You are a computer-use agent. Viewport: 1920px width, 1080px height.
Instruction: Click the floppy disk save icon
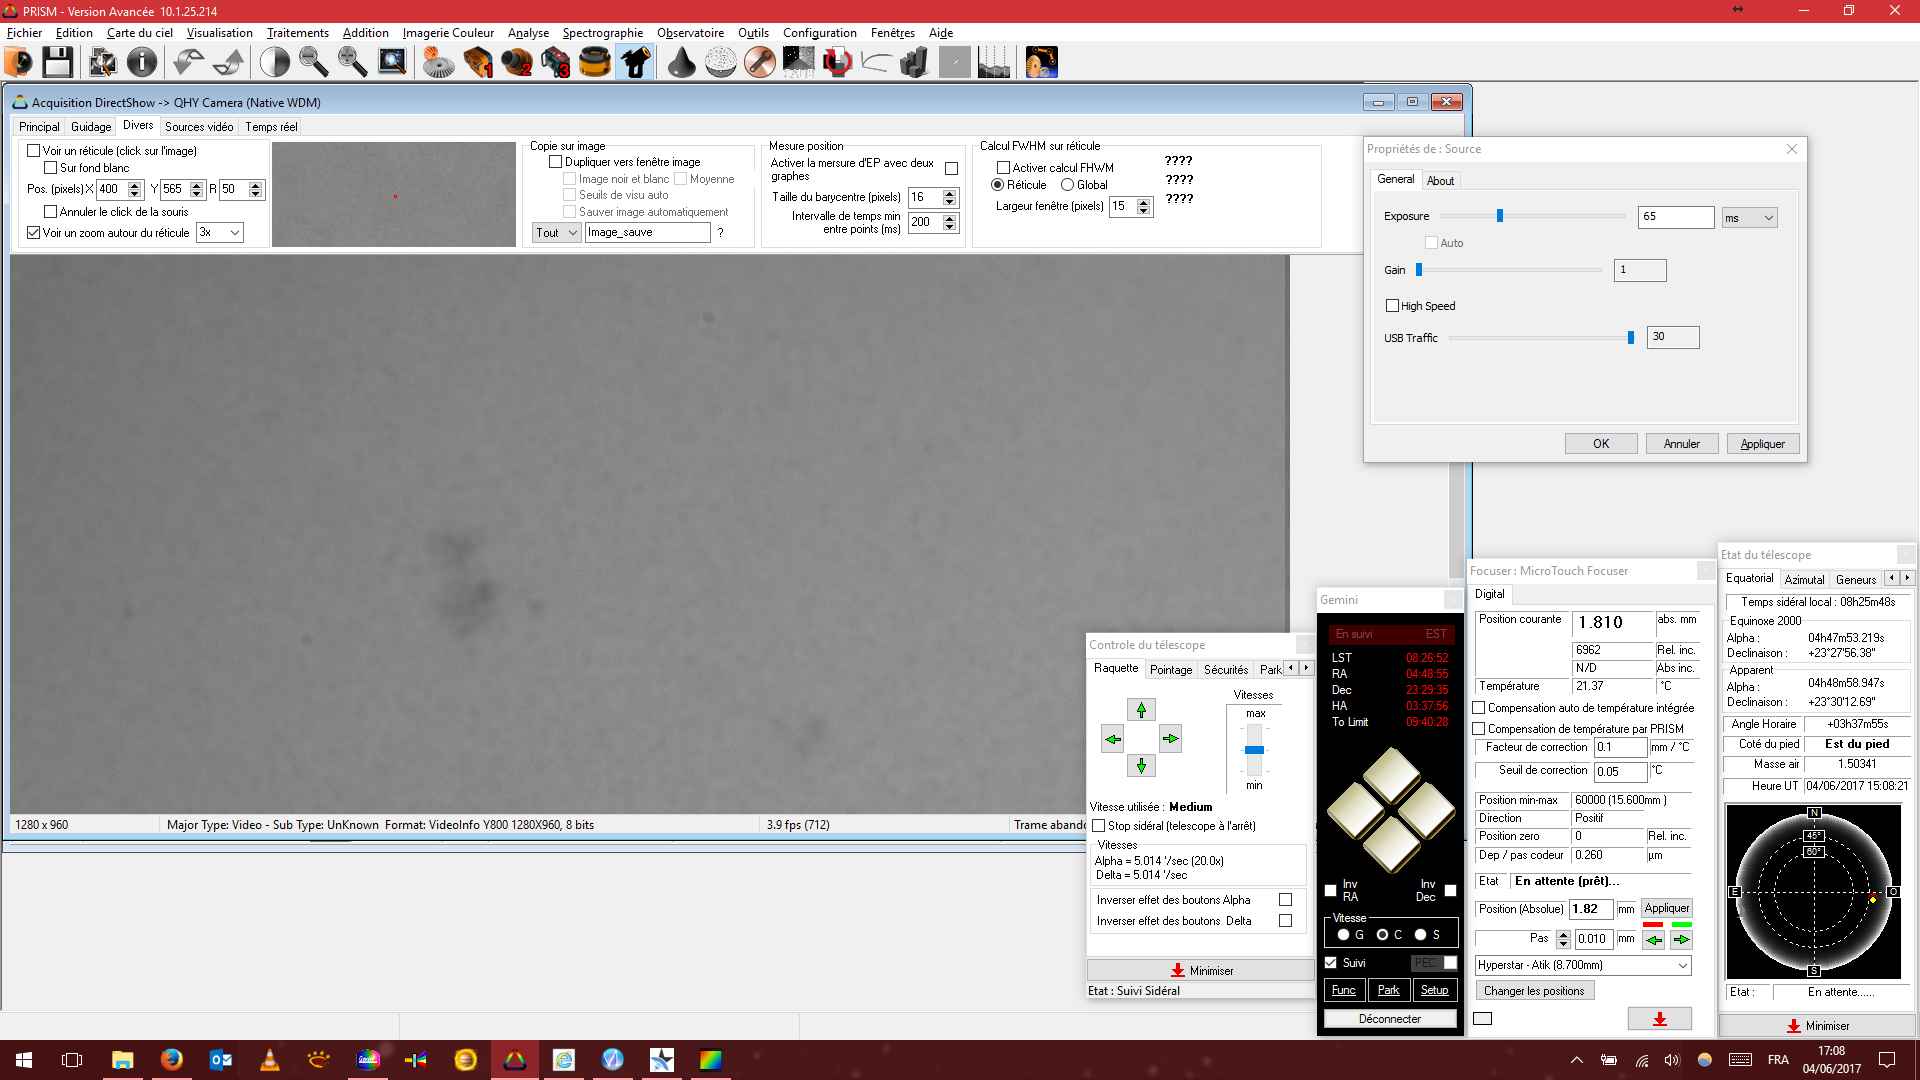pos(57,62)
